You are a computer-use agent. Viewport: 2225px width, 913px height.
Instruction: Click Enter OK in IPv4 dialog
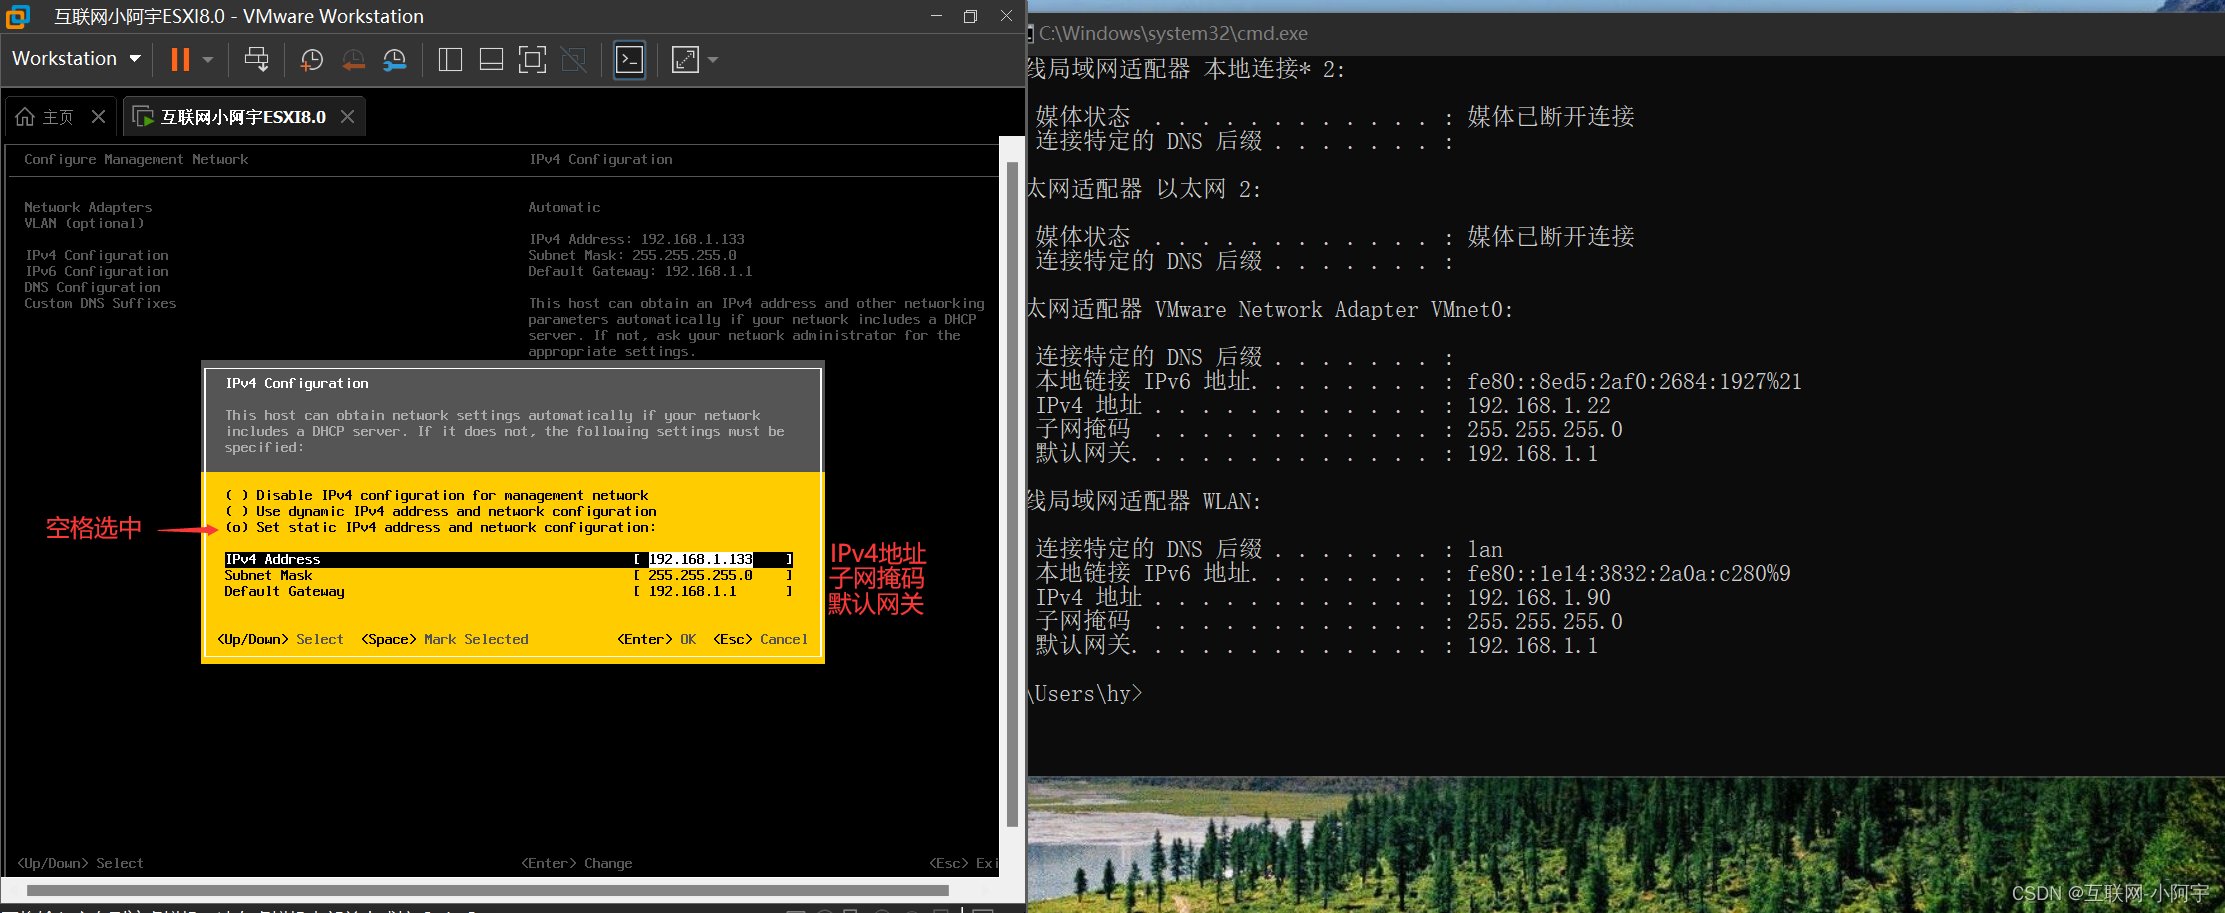[656, 639]
